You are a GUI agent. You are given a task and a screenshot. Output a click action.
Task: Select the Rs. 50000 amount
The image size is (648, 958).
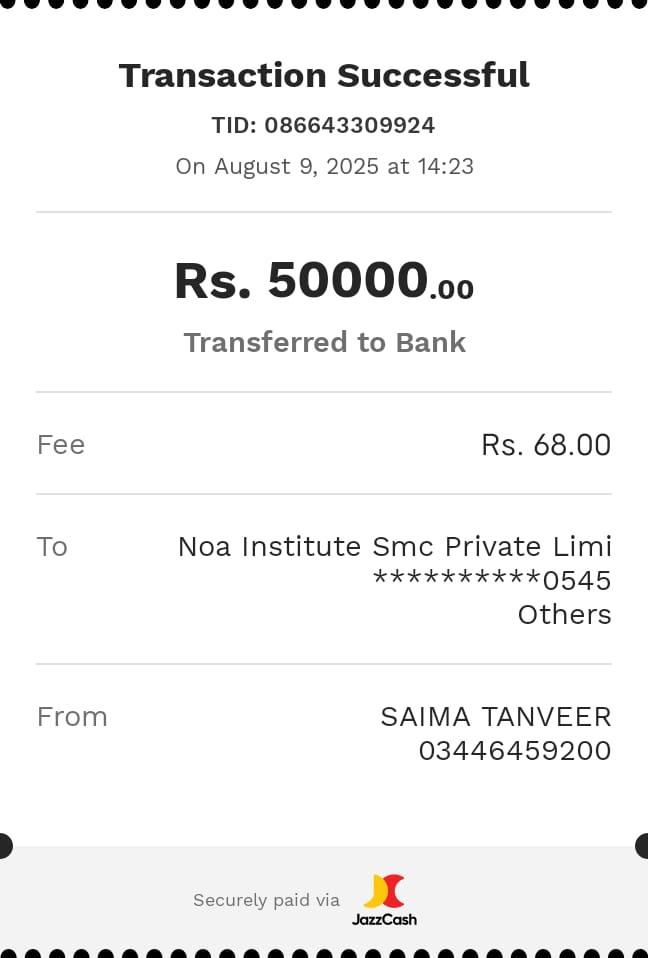pyautogui.click(x=323, y=281)
